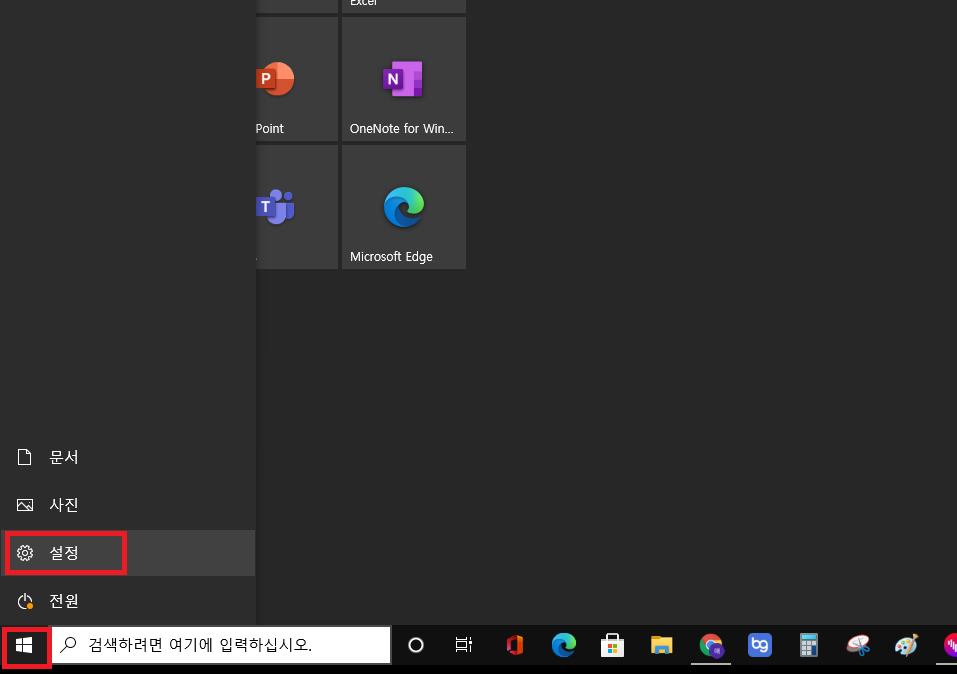Click the Windows Start button
957x674 pixels.
point(24,645)
